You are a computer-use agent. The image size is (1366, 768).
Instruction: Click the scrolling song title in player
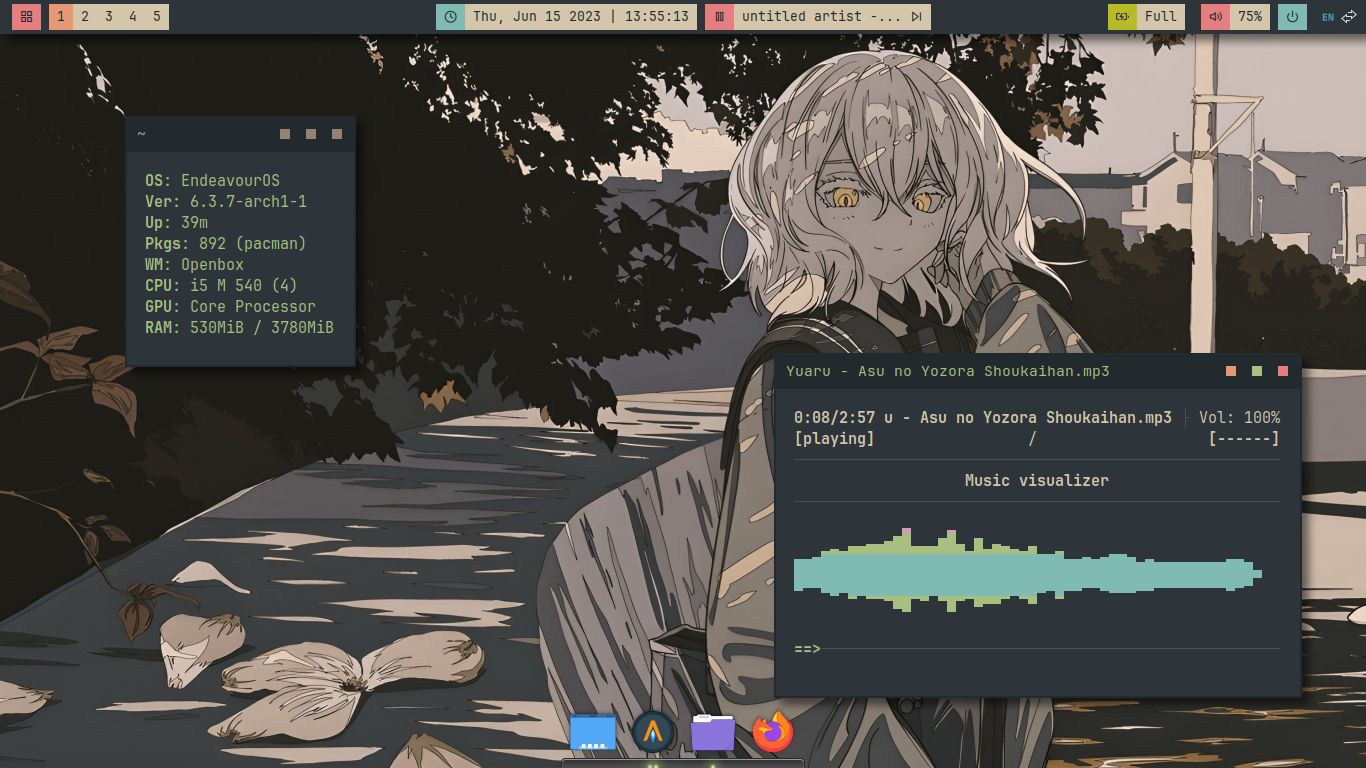(x=1027, y=418)
